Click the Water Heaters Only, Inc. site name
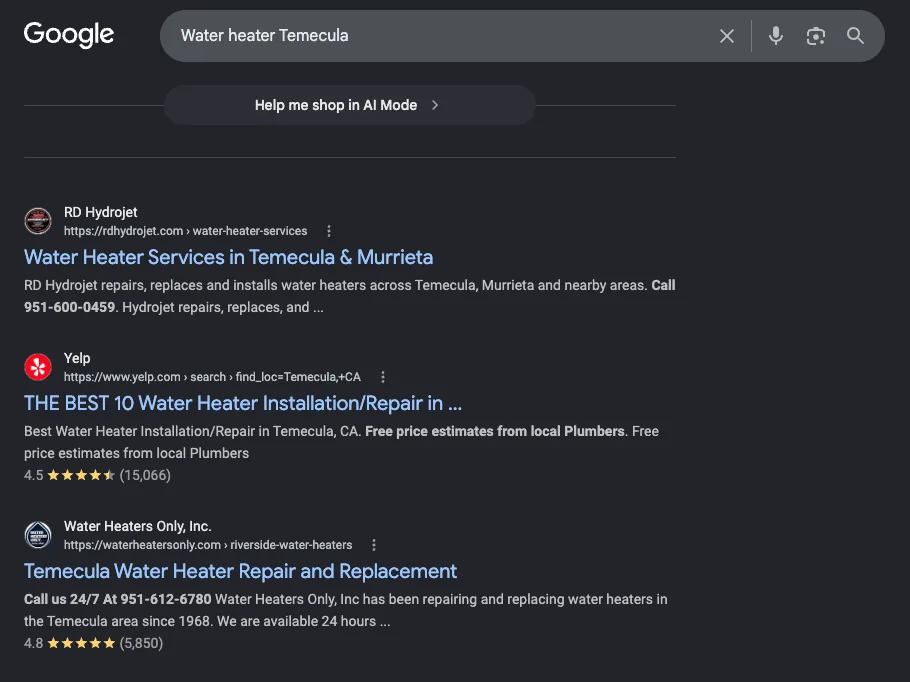This screenshot has height=682, width=910. point(138,526)
